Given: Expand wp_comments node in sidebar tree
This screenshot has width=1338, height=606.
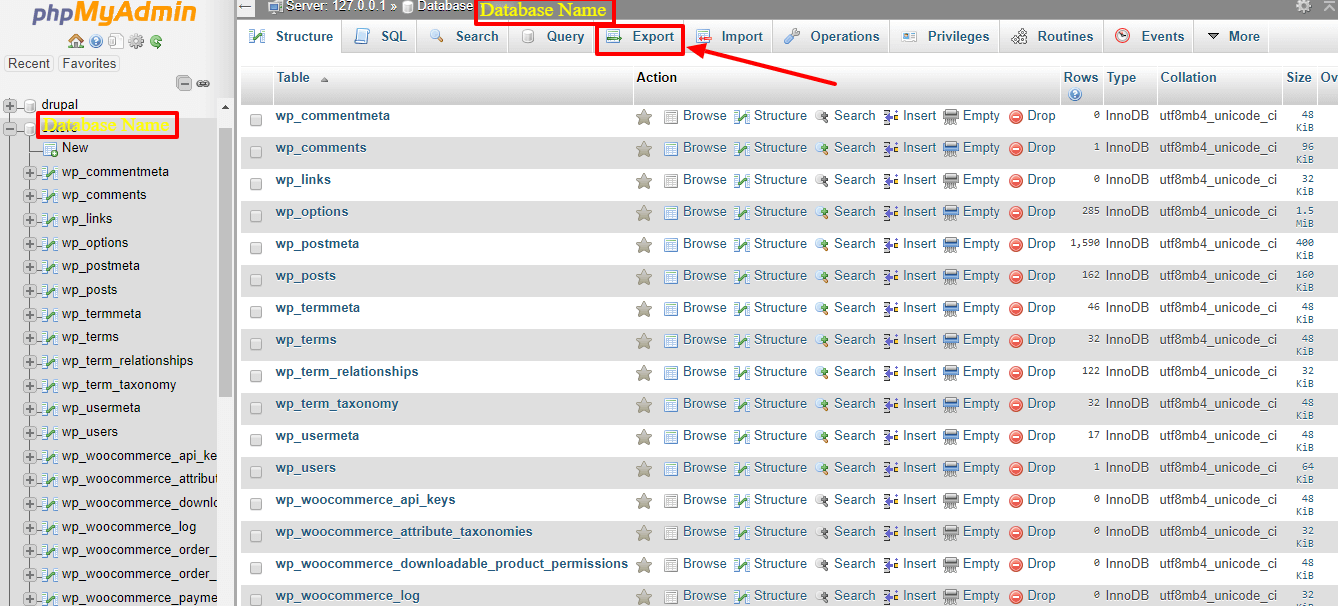Looking at the screenshot, I should (x=30, y=196).
